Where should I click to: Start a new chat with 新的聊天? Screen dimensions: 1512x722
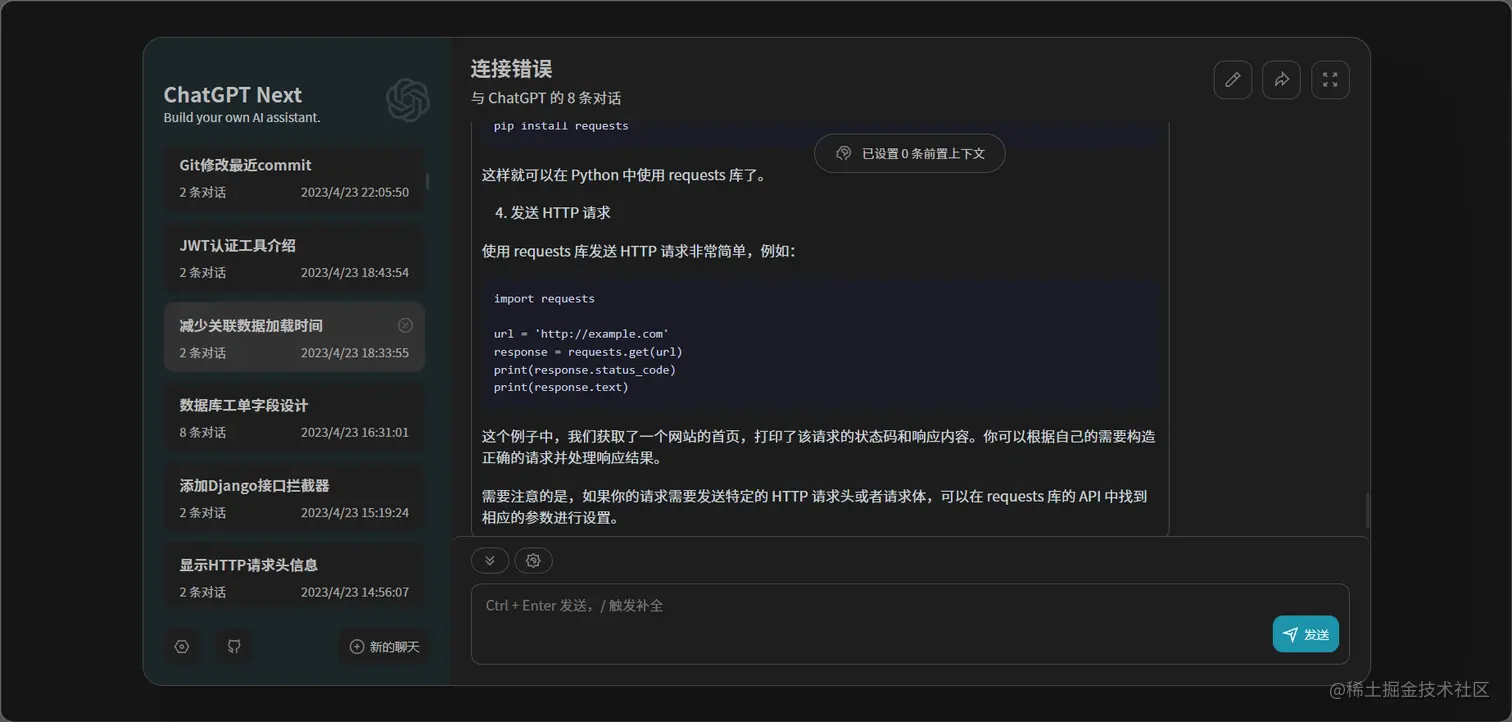click(384, 646)
